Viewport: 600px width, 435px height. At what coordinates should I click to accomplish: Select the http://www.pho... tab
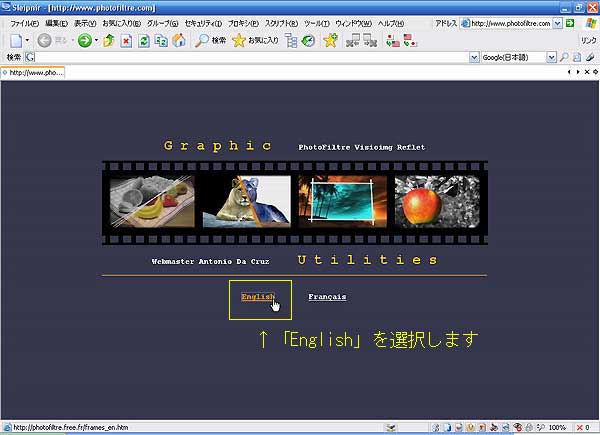click(33, 72)
